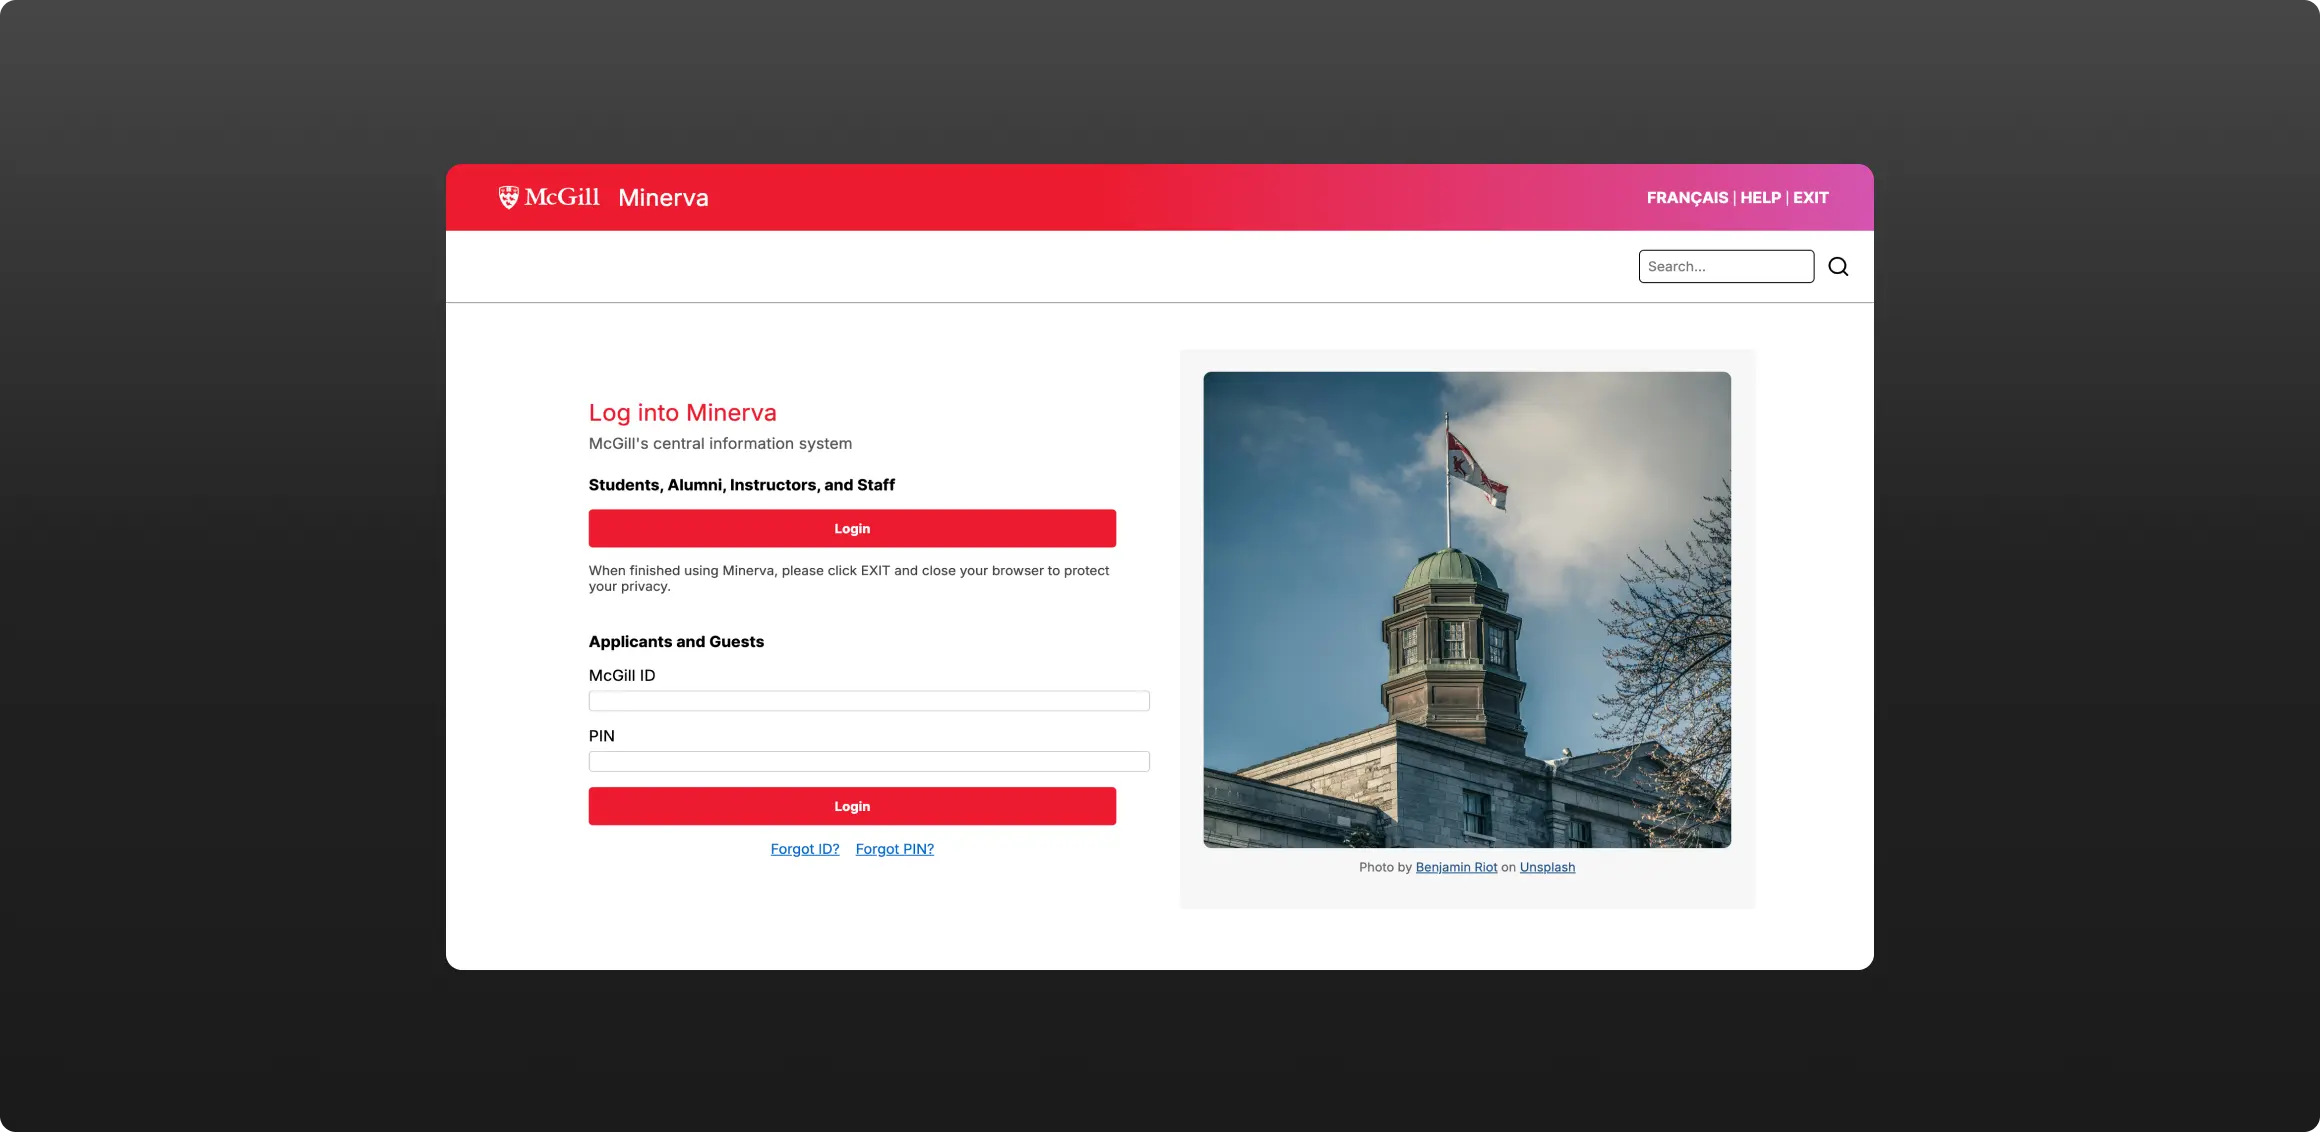Viewport: 2320px width, 1132px height.
Task: Click into the PIN field
Action: coord(868,762)
